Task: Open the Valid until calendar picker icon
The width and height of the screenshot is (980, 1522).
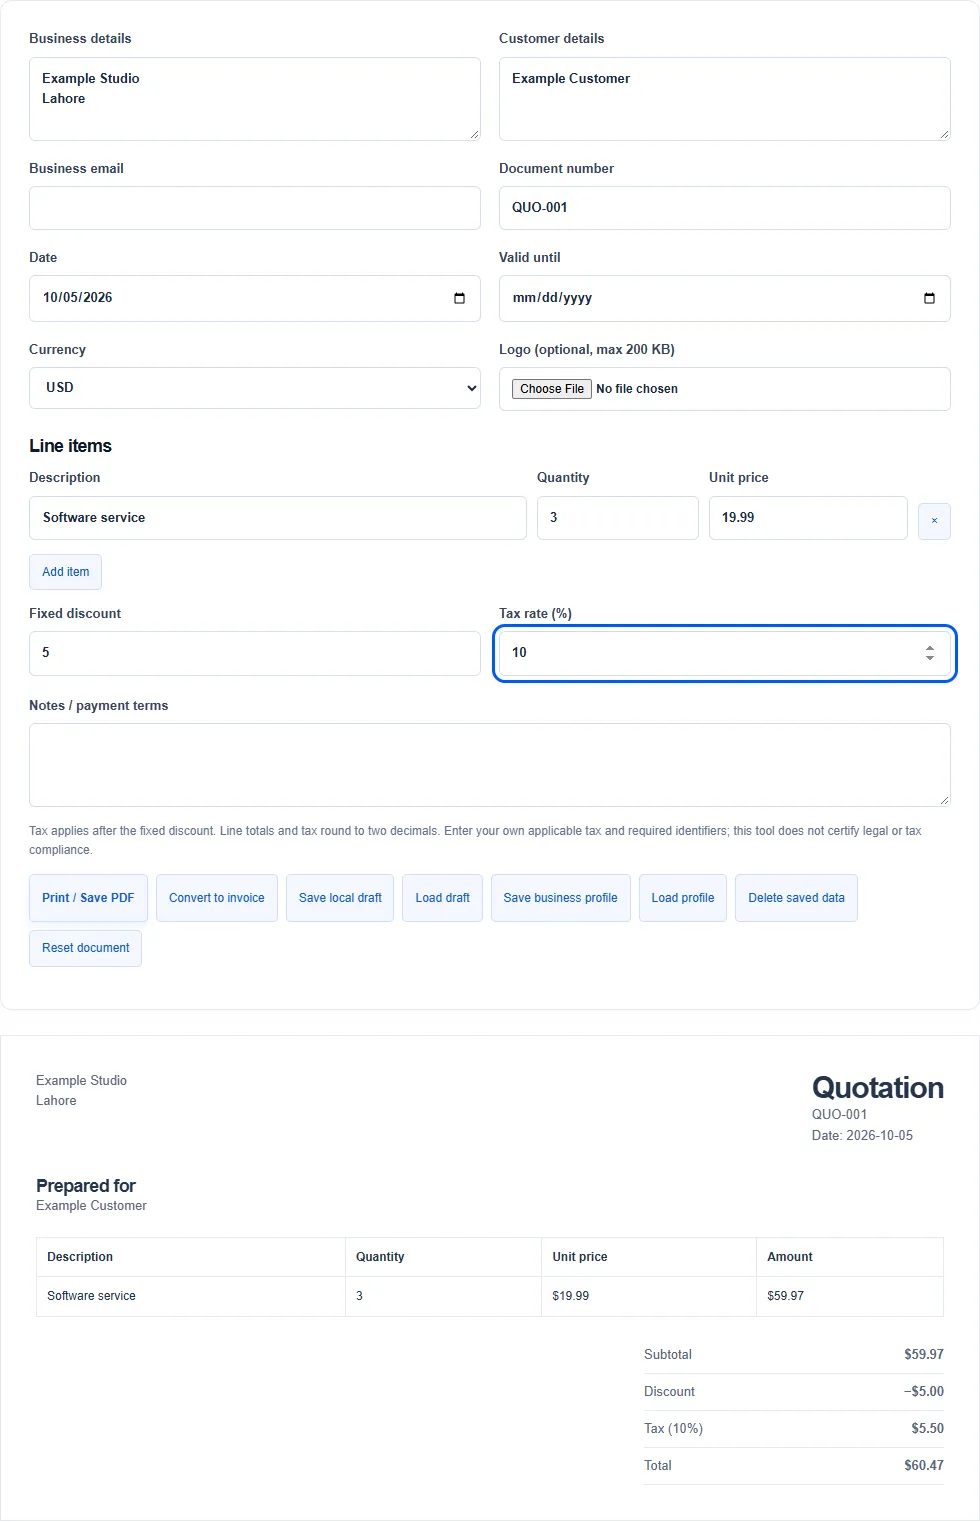Action: coord(929,298)
